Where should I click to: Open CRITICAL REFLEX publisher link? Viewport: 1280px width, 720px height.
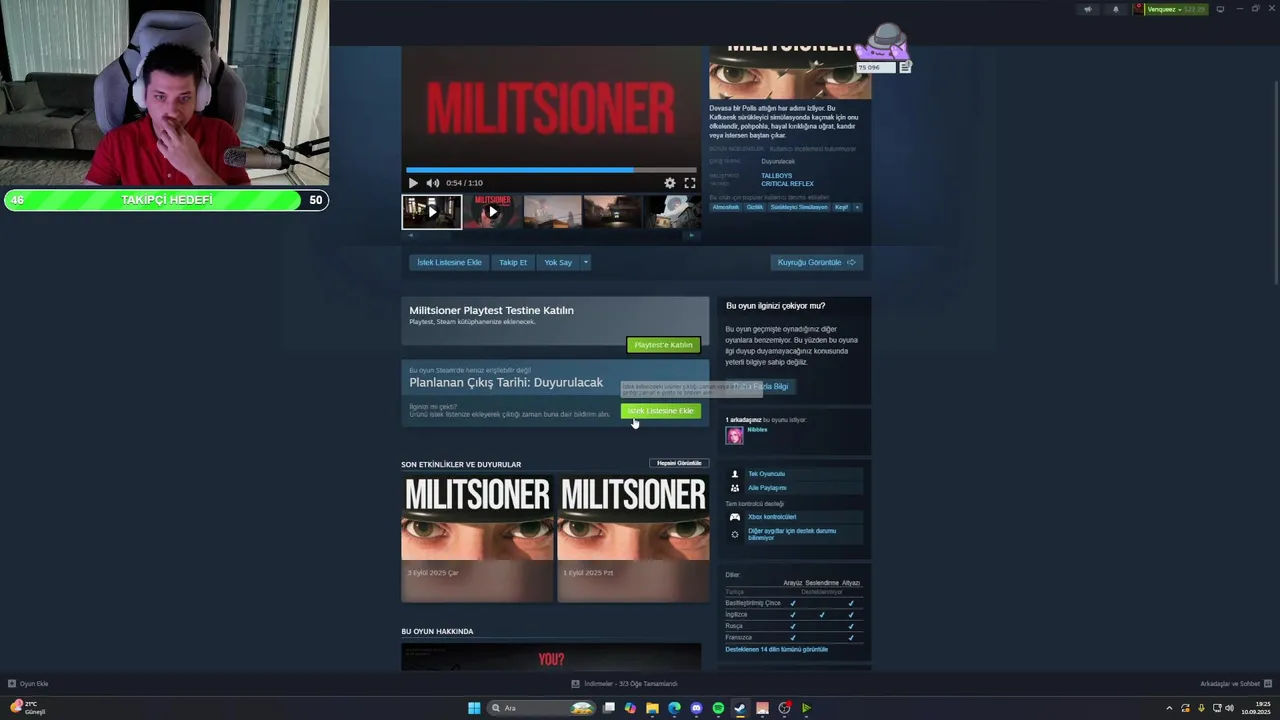(787, 184)
